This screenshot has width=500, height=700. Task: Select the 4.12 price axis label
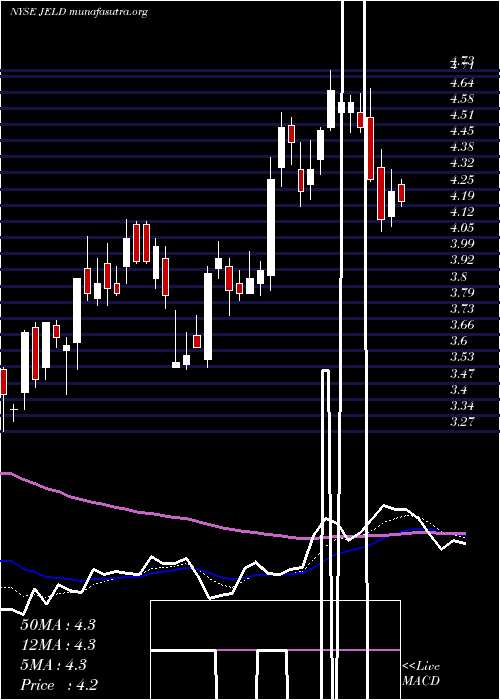[462, 212]
